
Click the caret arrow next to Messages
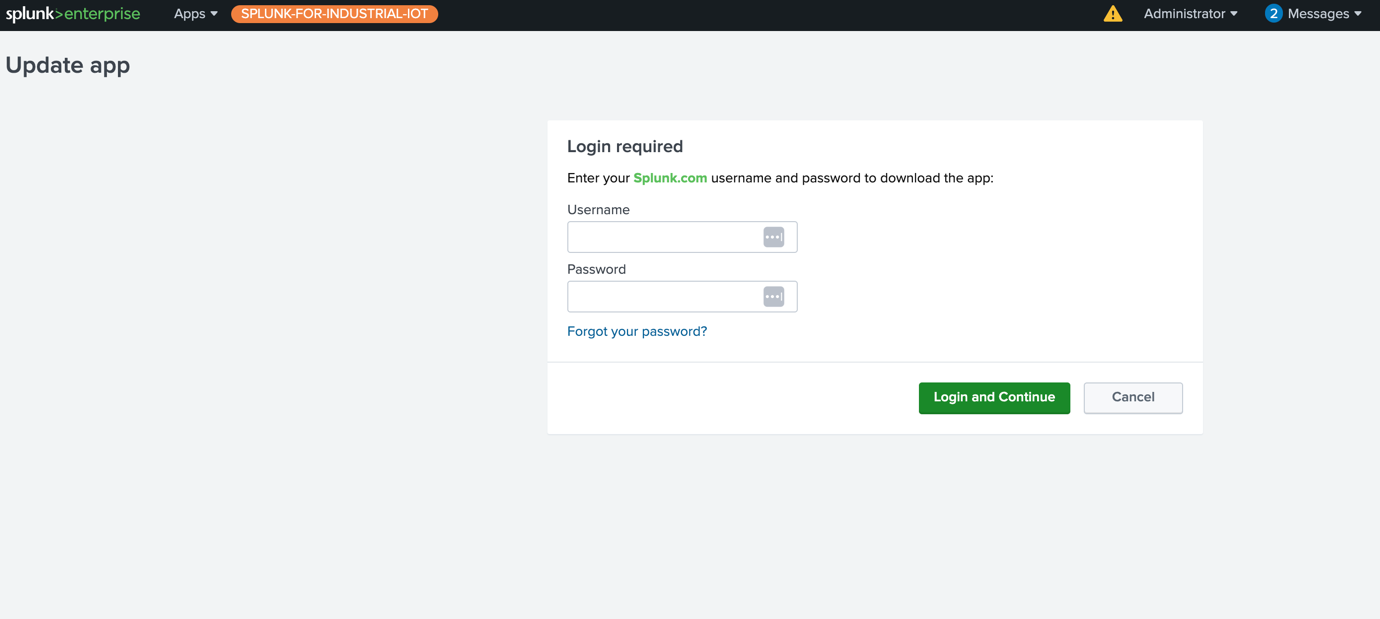coord(1358,14)
